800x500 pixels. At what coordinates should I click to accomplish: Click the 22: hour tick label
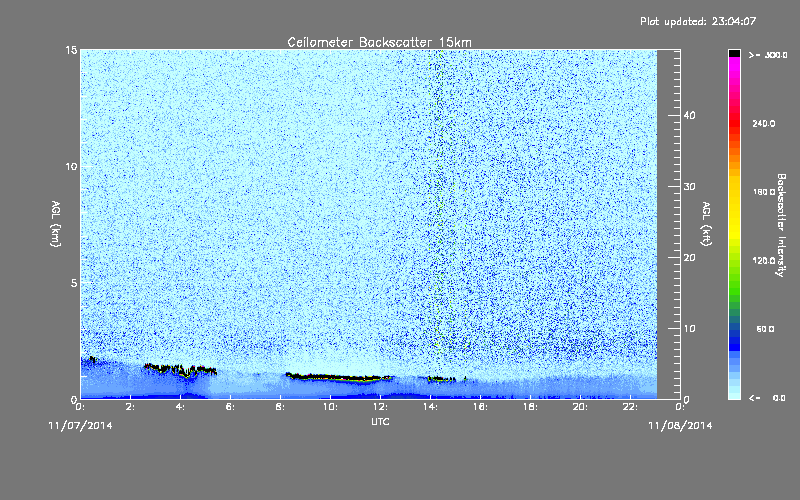click(x=630, y=407)
